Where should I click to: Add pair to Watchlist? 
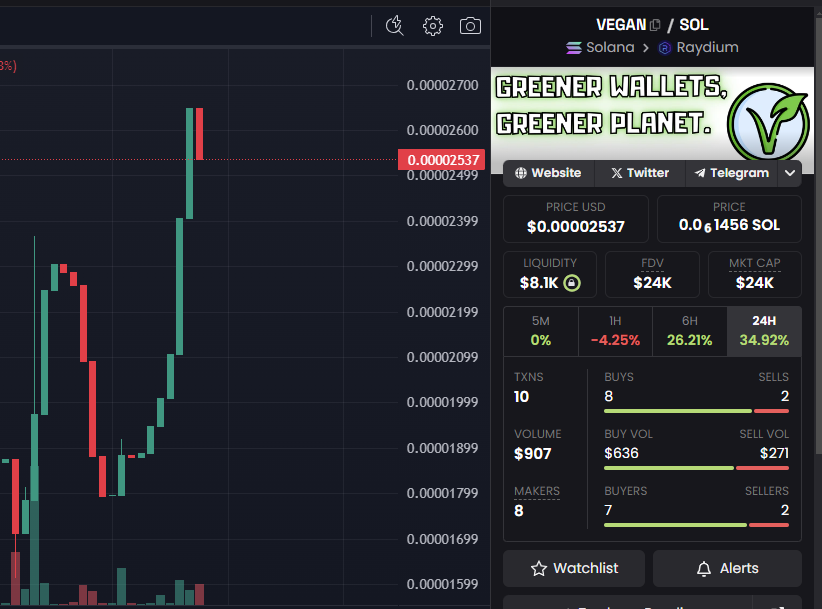point(574,568)
